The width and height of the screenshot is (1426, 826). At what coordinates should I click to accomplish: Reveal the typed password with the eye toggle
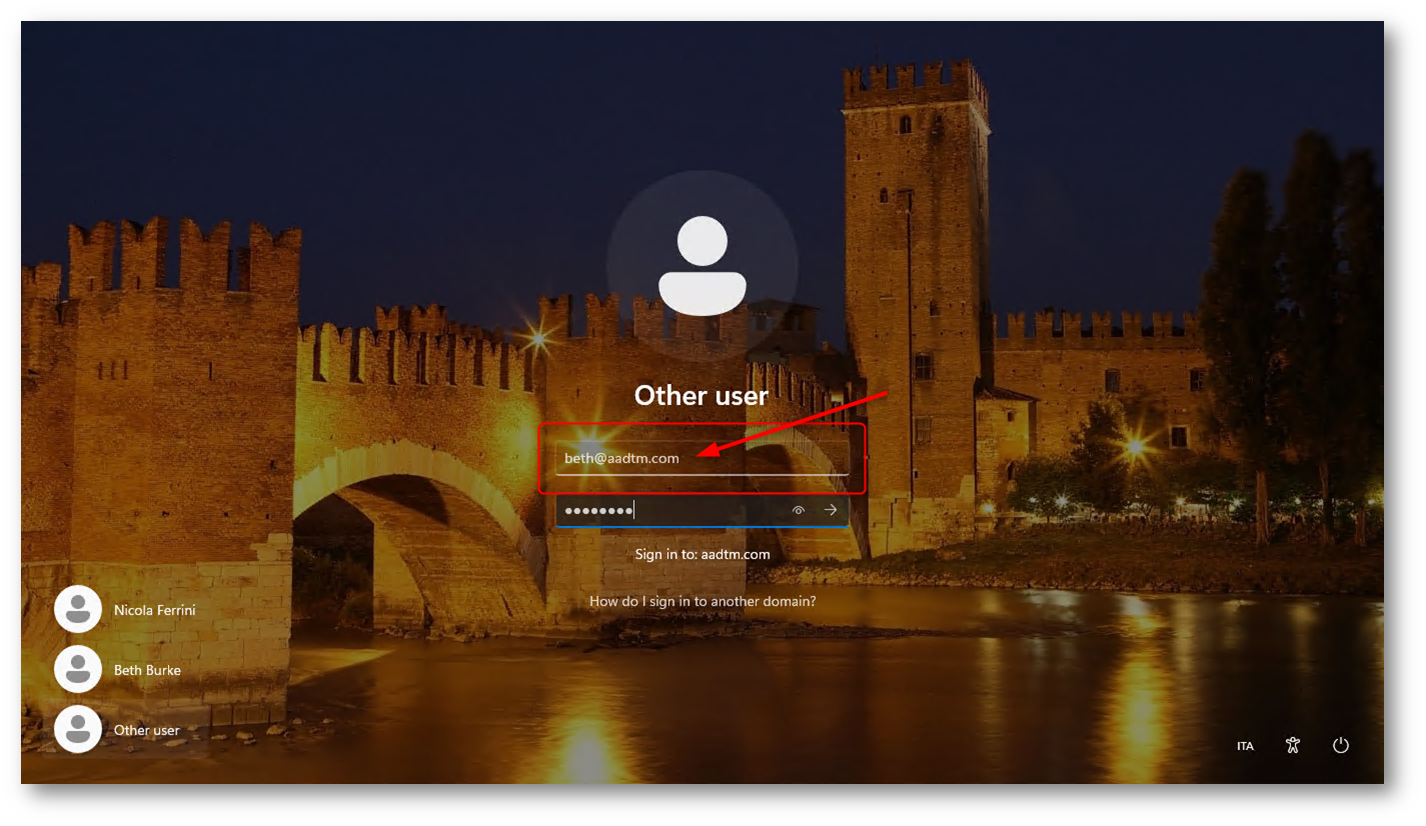797,510
